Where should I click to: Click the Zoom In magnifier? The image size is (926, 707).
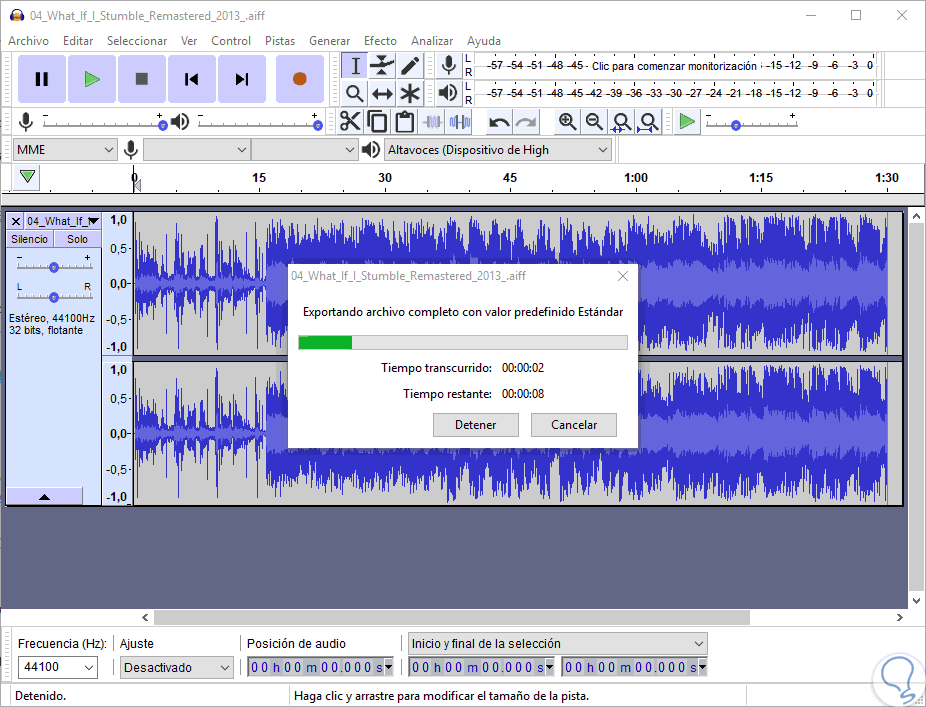pyautogui.click(x=567, y=122)
